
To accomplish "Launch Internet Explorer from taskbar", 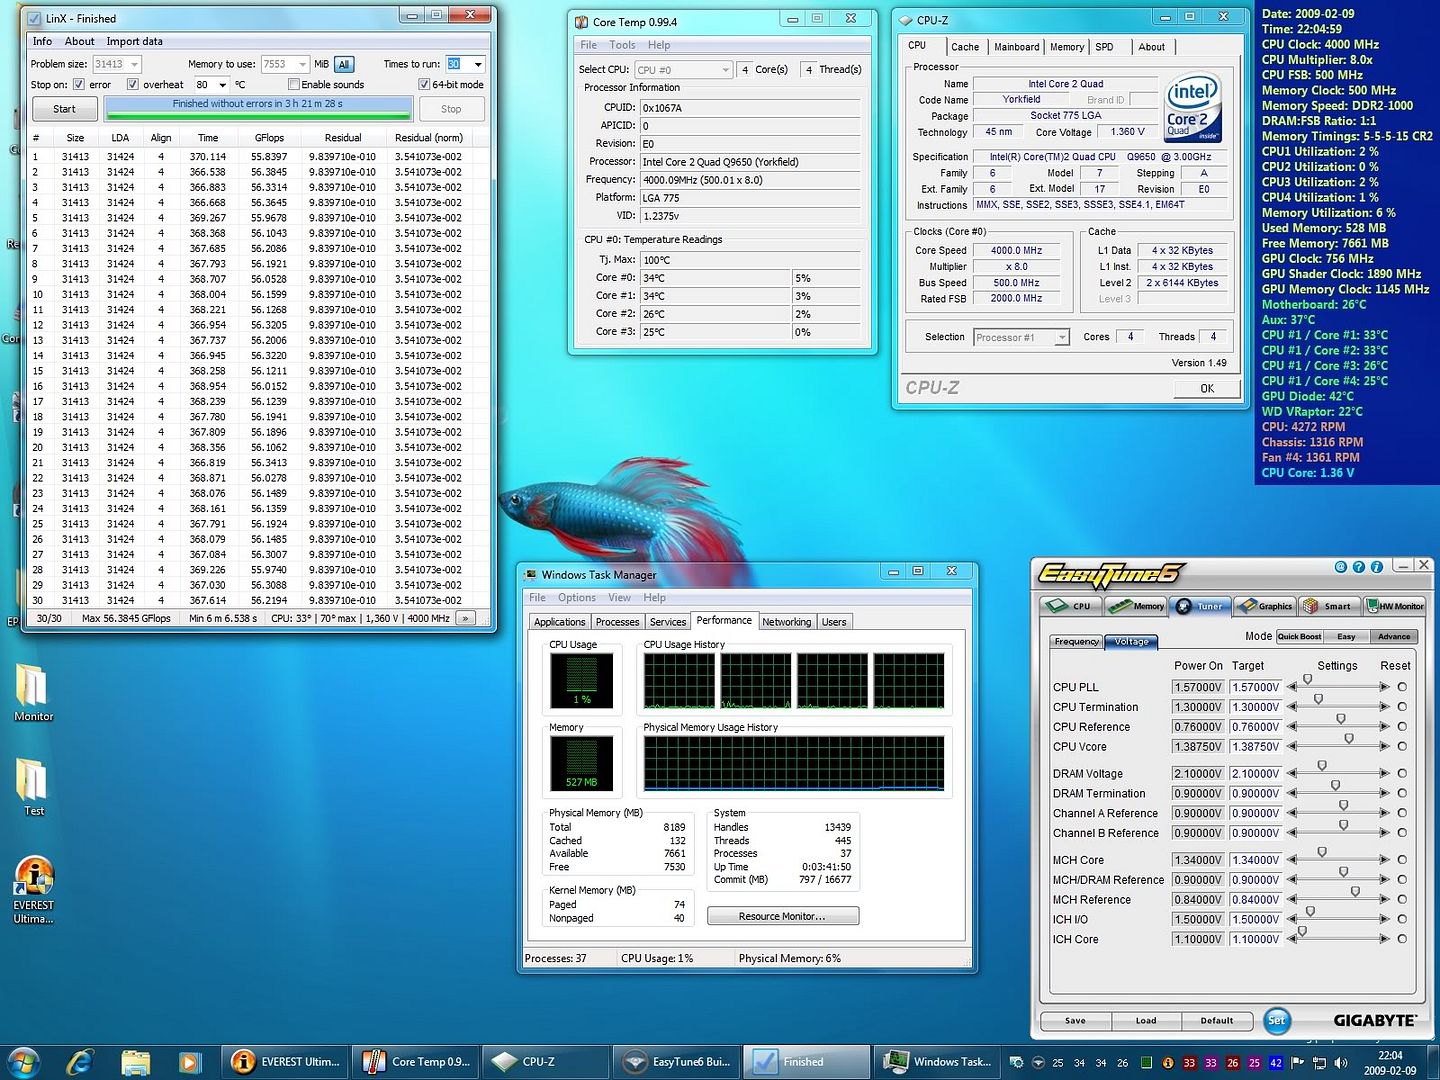I will click(80, 1061).
